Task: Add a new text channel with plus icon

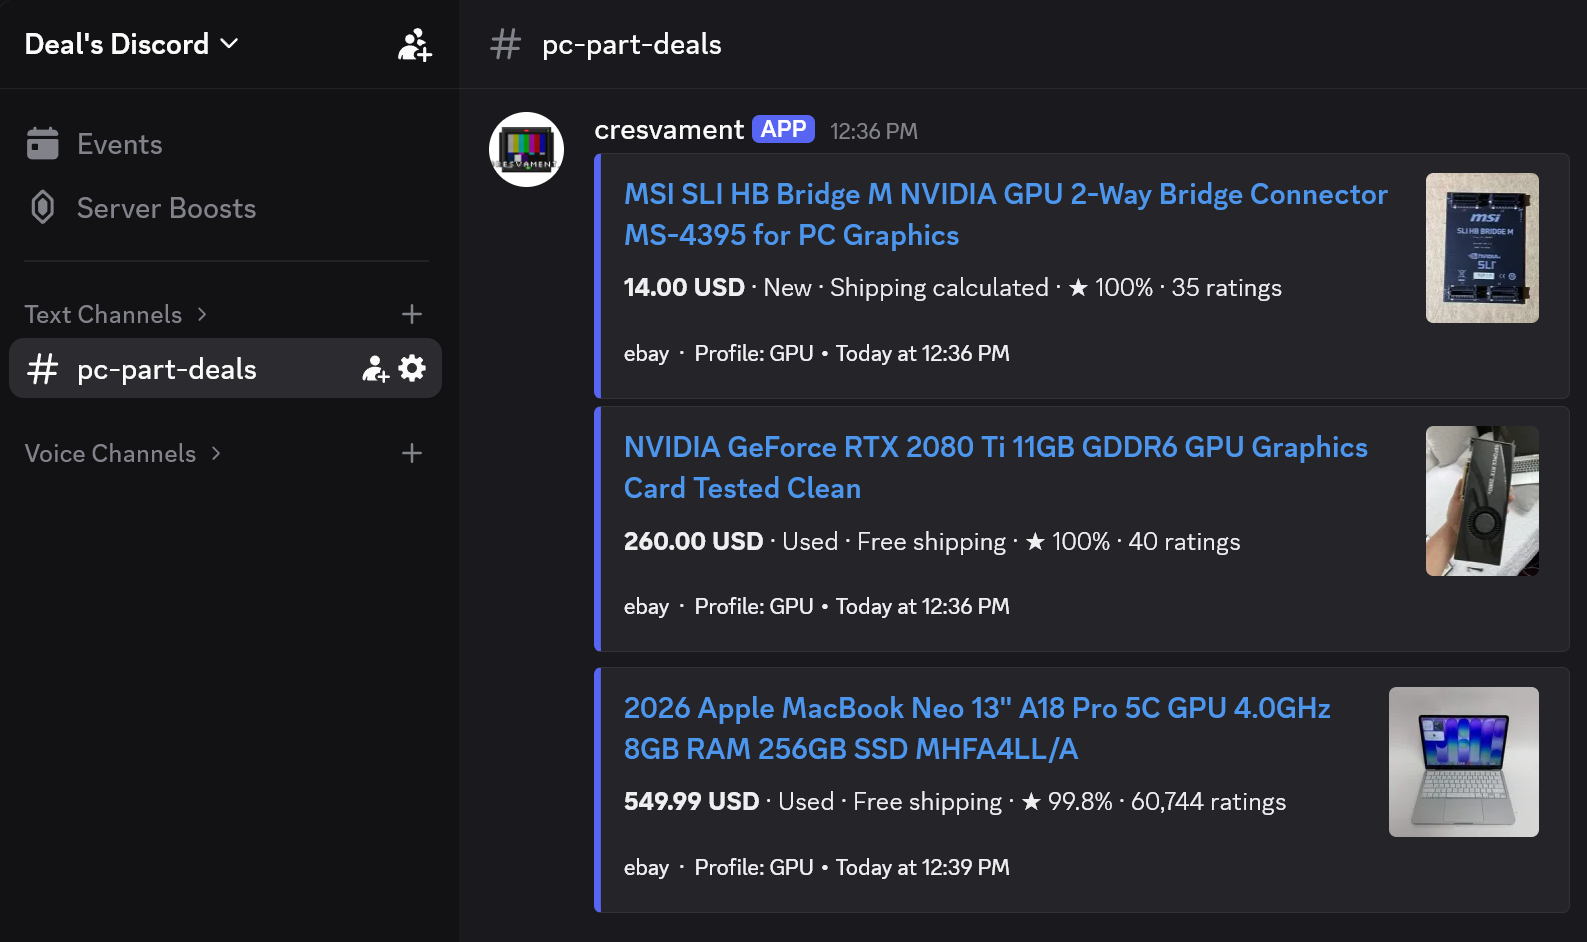Action: click(x=412, y=314)
